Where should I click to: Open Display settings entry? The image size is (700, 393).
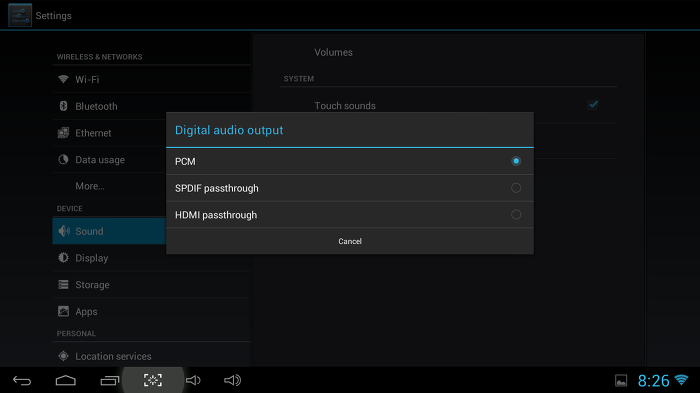(151, 258)
